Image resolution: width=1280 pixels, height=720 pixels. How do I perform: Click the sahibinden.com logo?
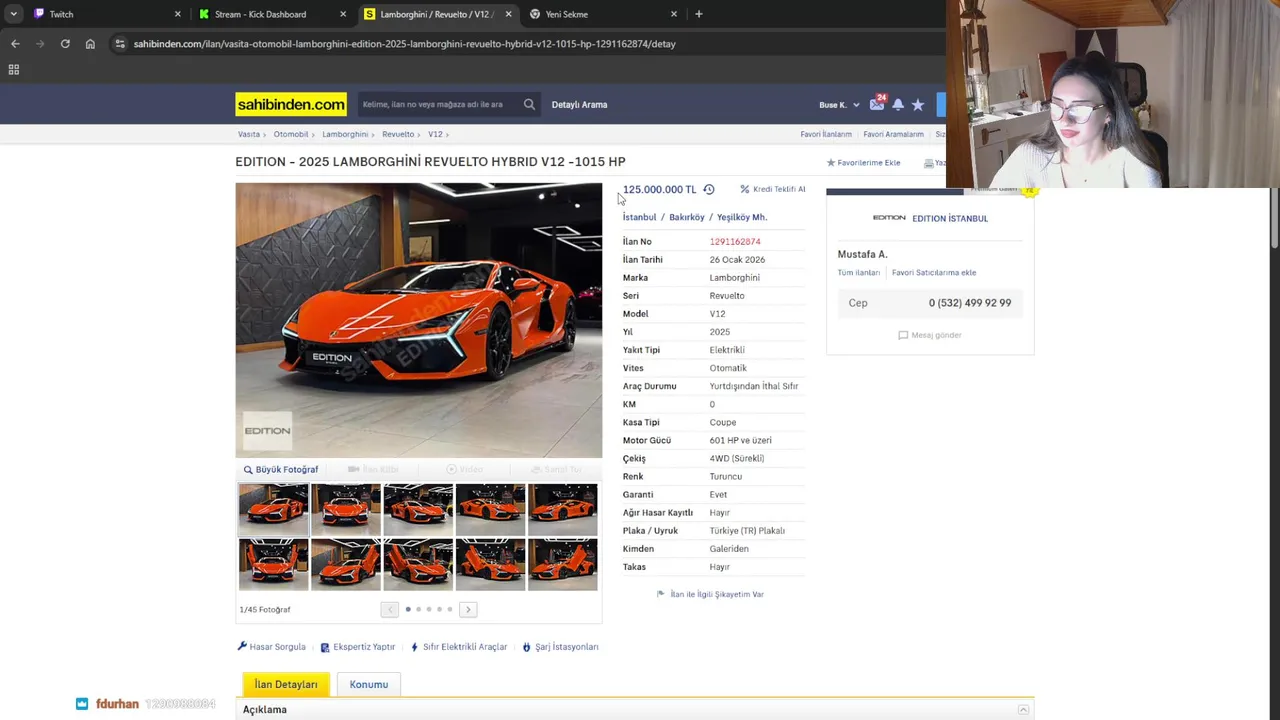291,104
